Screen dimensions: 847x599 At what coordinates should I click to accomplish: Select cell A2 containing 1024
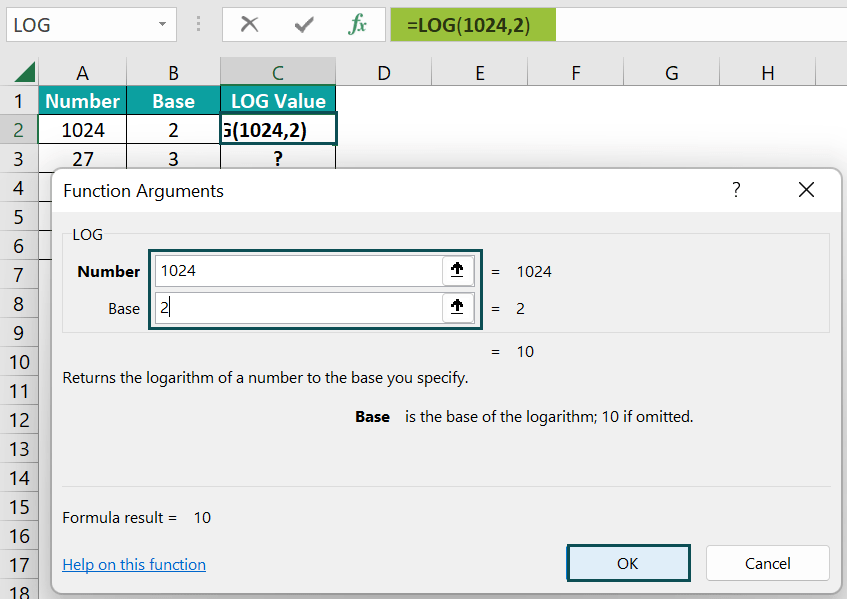coord(82,129)
